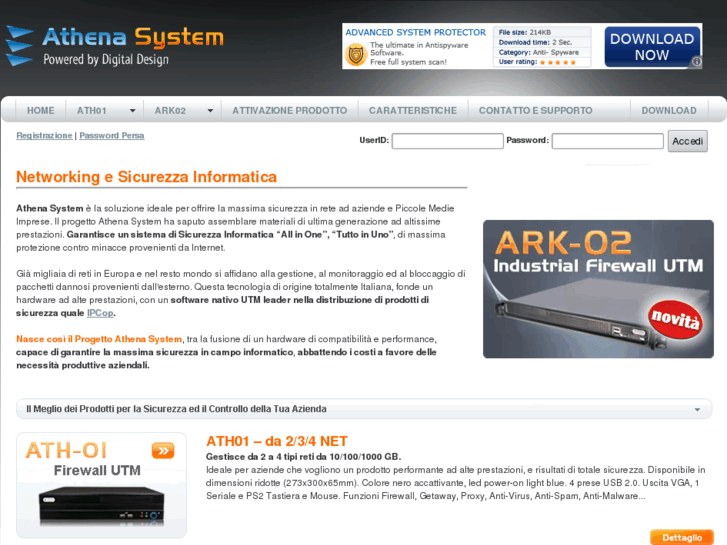This screenshot has height=545, width=727.
Task: Open CONTATTO E SUPPORTO
Action: click(536, 111)
